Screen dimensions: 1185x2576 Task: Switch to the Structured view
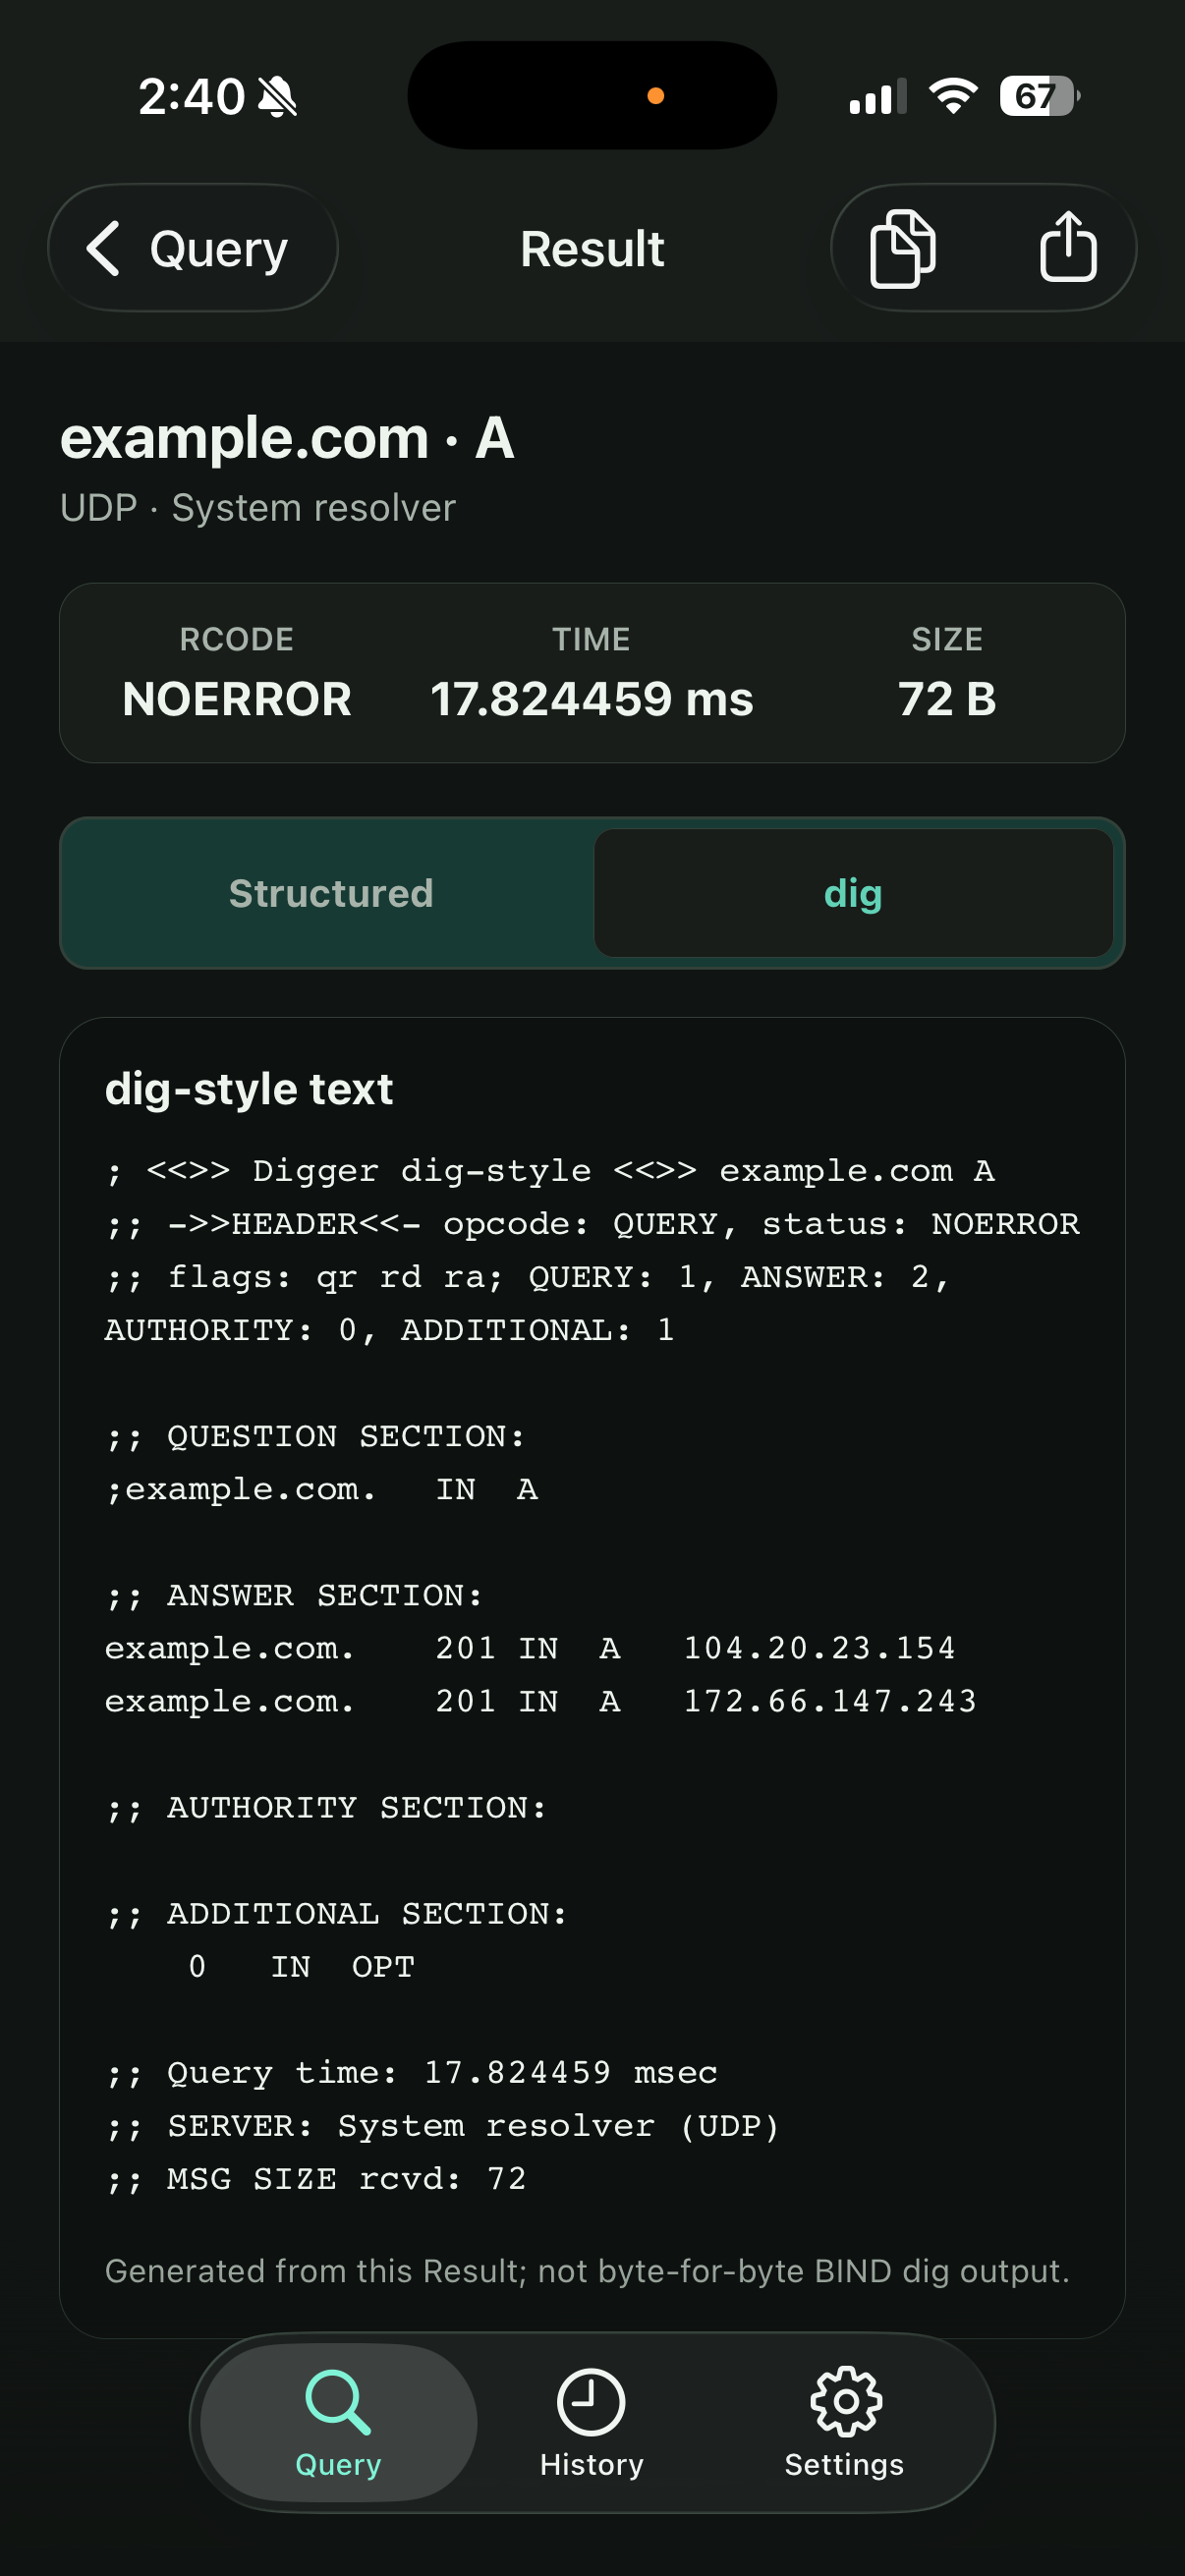331,893
